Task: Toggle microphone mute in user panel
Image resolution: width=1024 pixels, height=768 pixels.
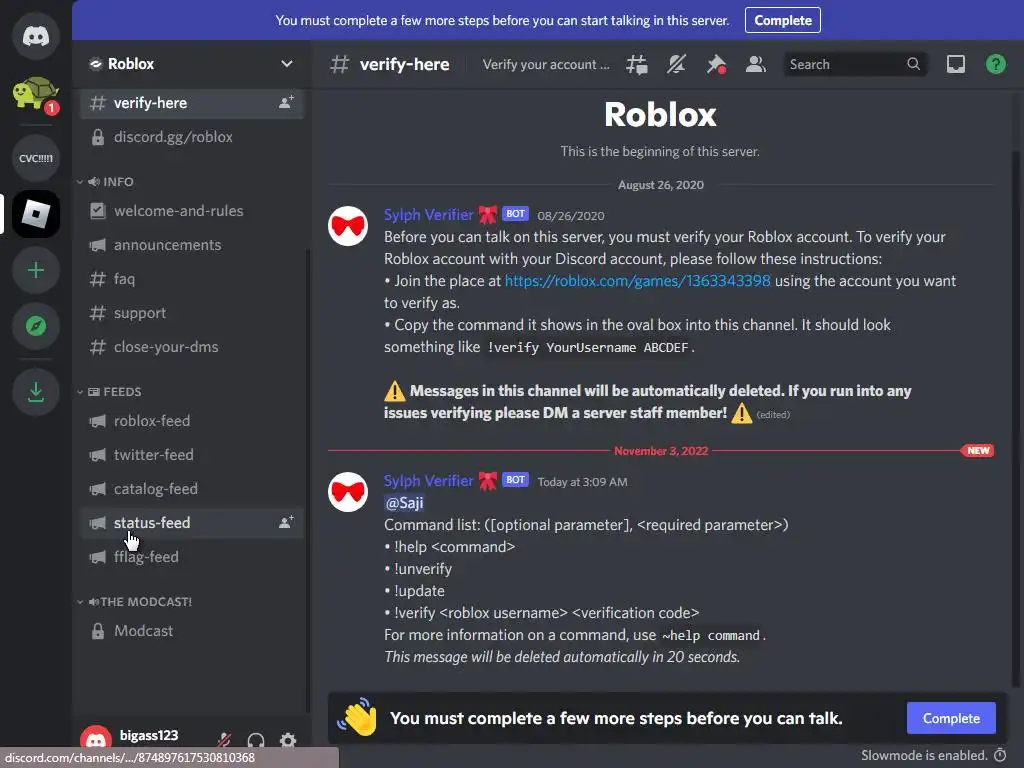Action: tap(224, 740)
